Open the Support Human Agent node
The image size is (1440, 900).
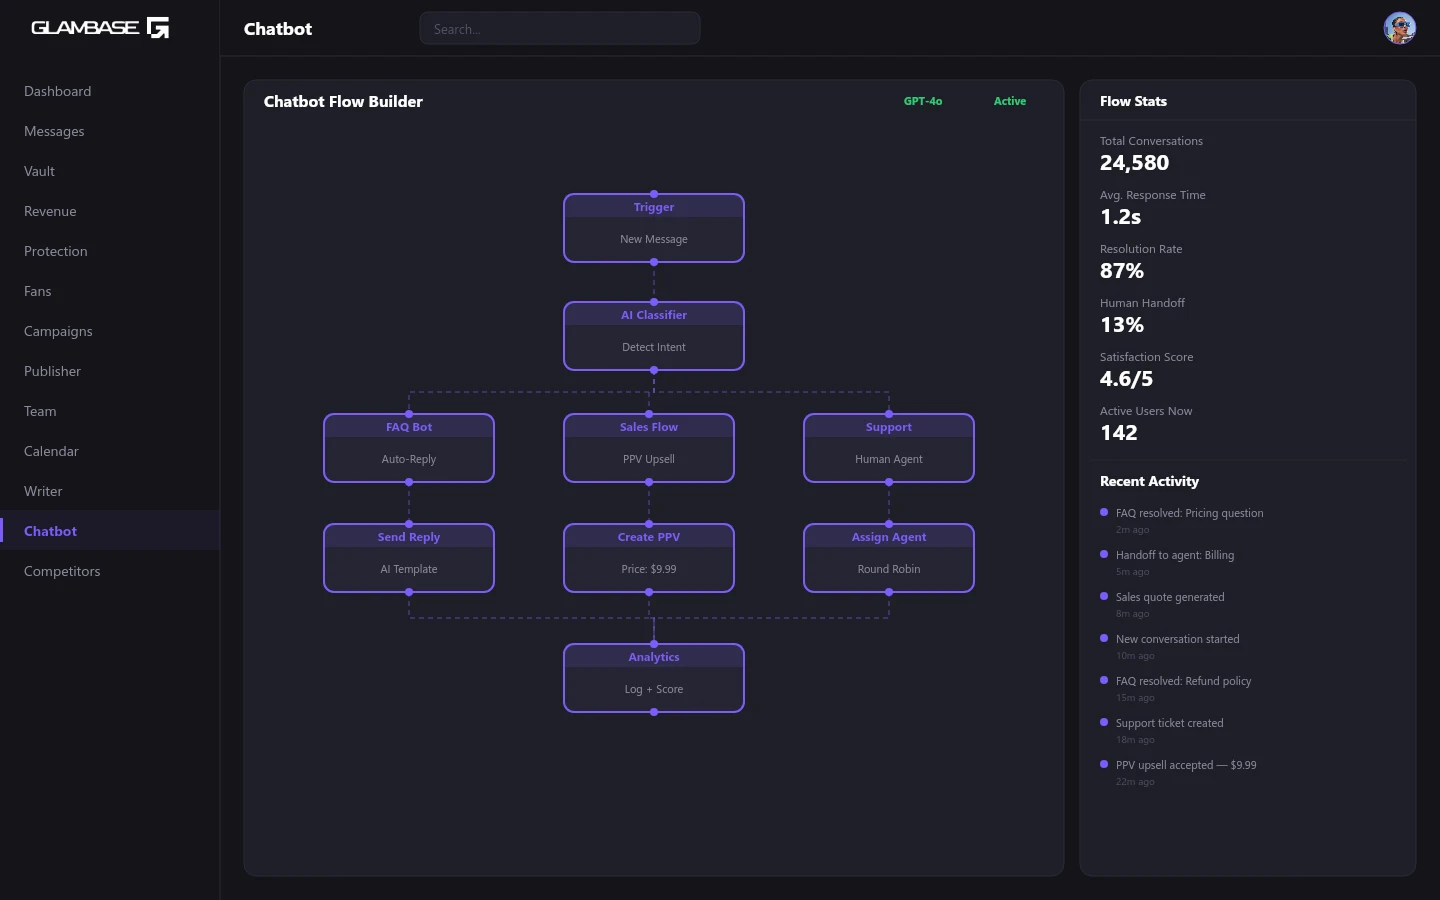tap(889, 449)
